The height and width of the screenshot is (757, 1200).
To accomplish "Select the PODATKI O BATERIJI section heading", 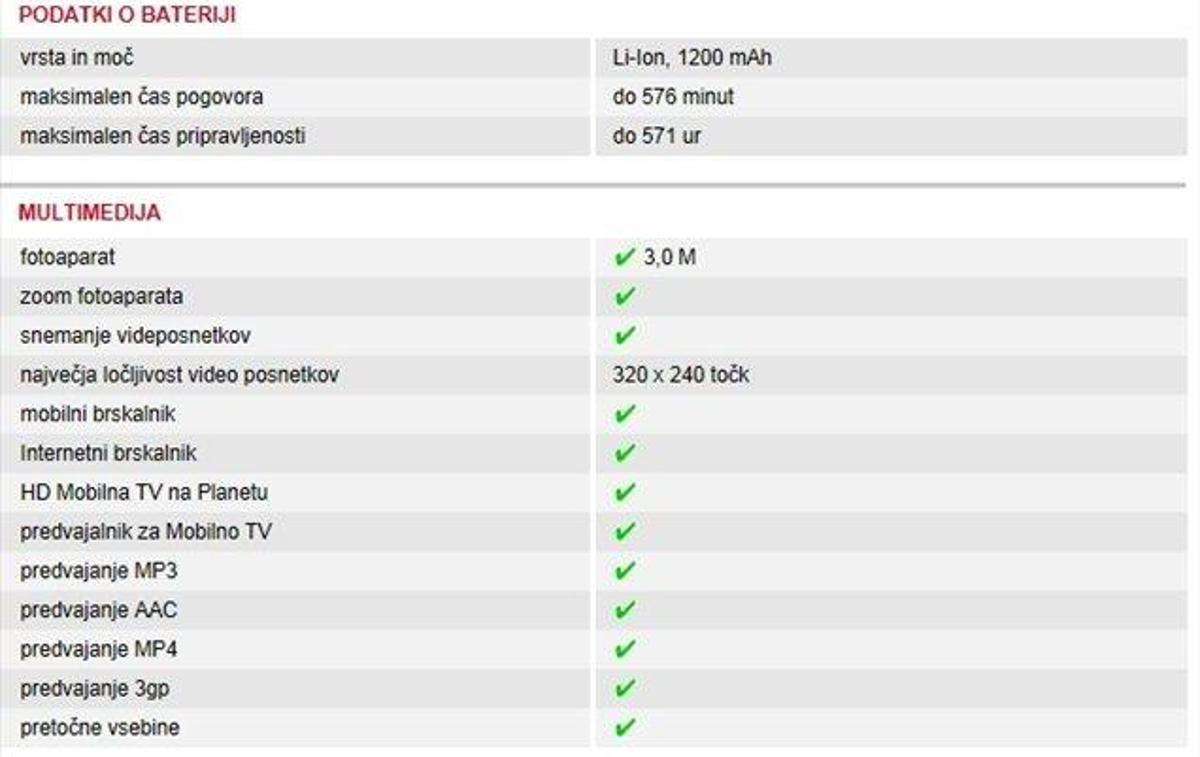I will pyautogui.click(x=127, y=16).
